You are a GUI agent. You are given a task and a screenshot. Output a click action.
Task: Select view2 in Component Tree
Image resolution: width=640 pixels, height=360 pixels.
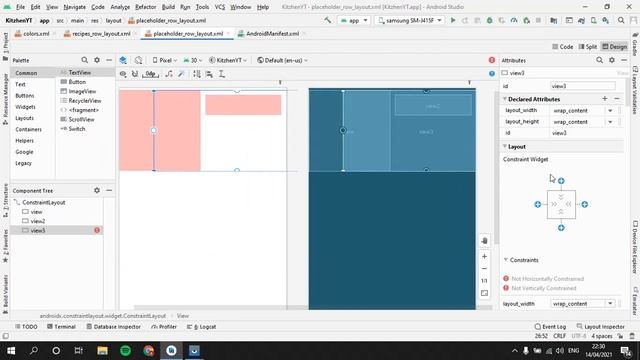pyautogui.click(x=38, y=221)
